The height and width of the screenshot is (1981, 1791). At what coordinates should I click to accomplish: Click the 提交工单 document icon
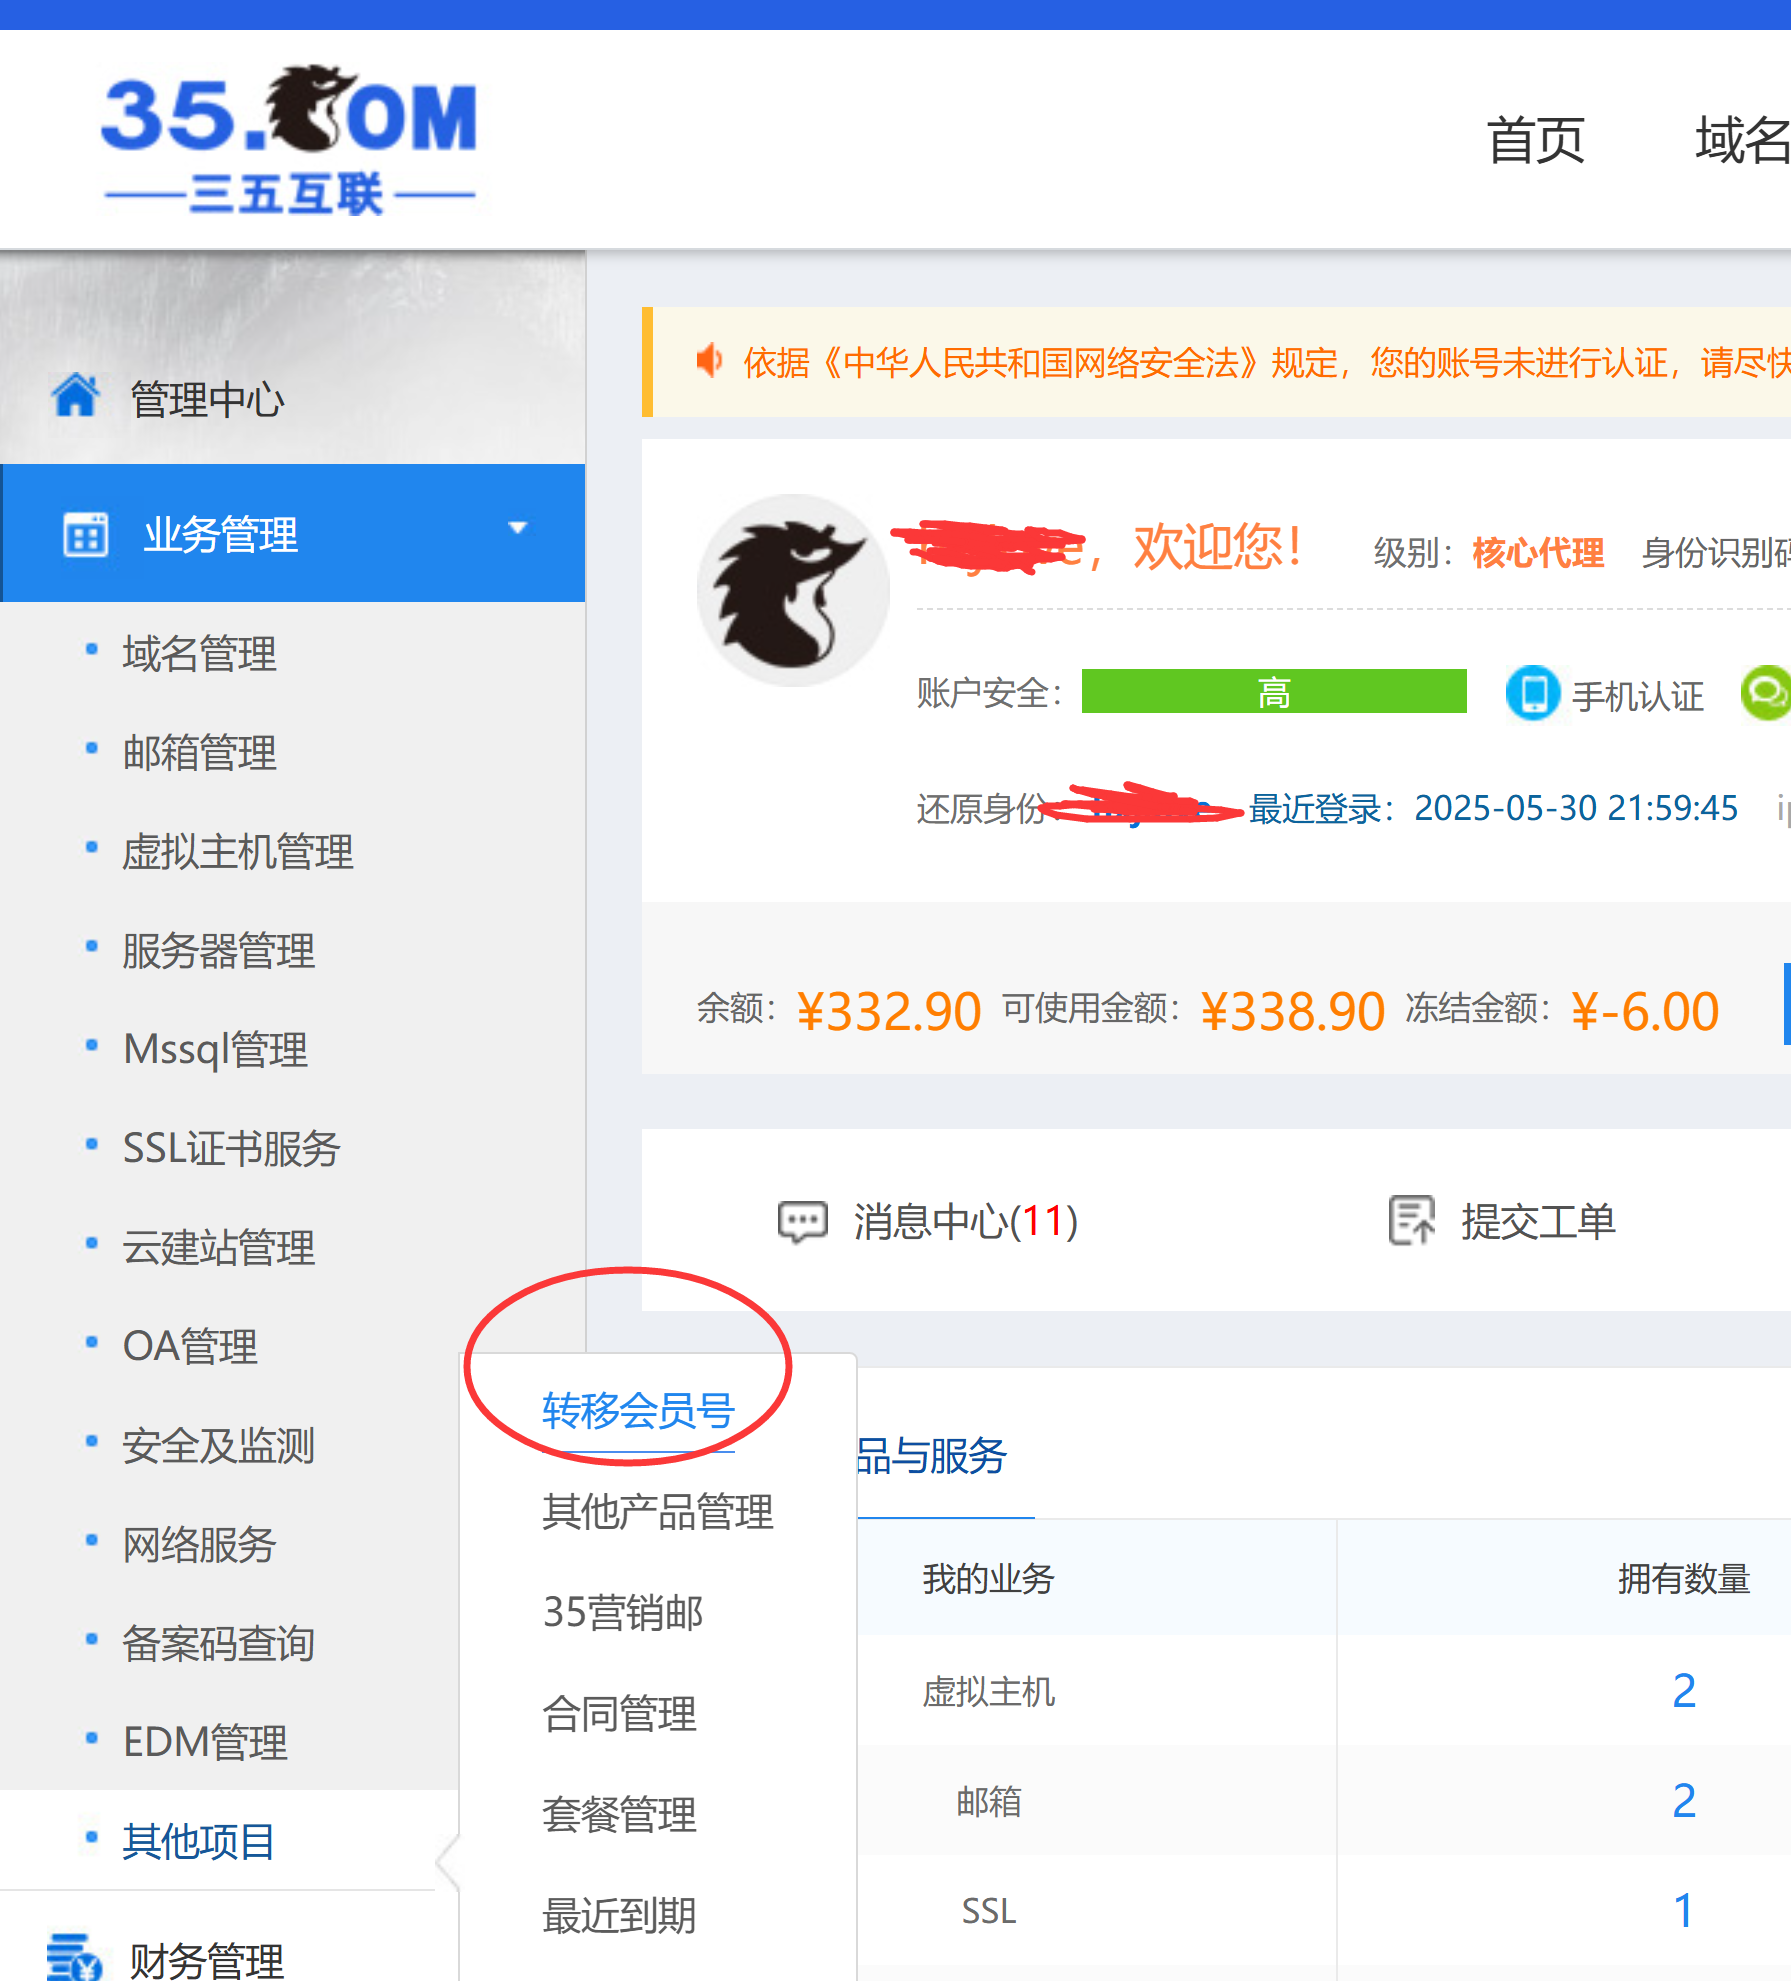(x=1411, y=1220)
